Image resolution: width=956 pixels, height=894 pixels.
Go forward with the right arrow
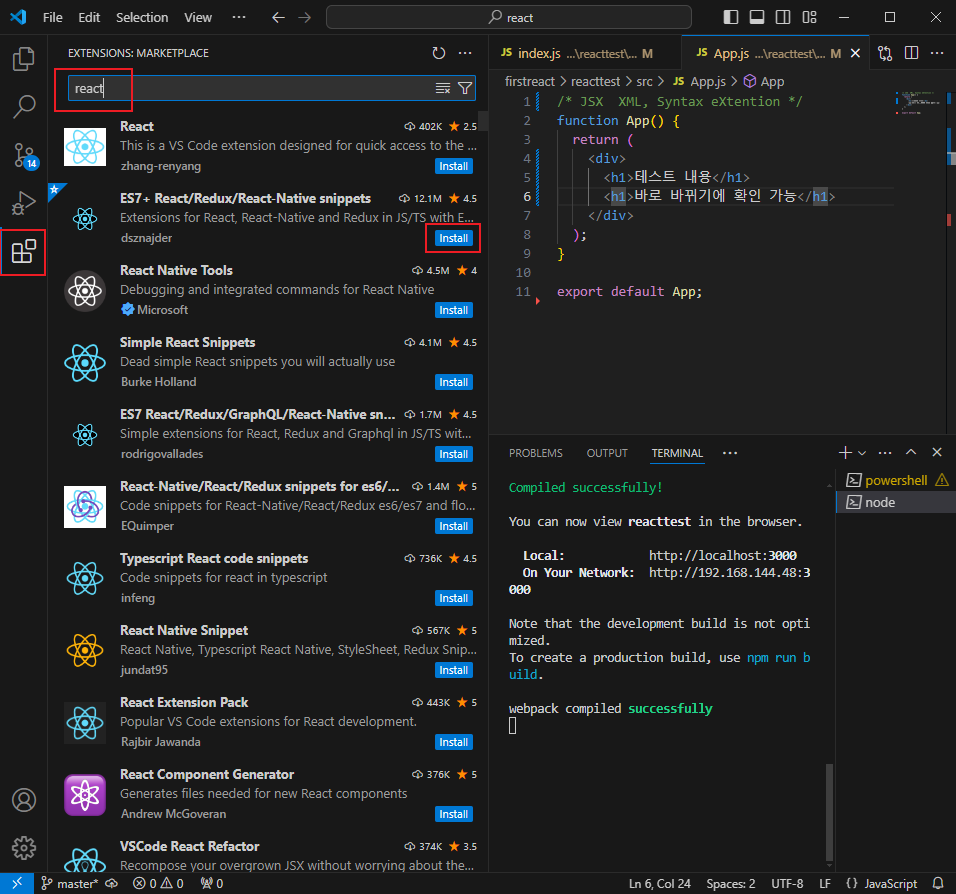coord(304,18)
